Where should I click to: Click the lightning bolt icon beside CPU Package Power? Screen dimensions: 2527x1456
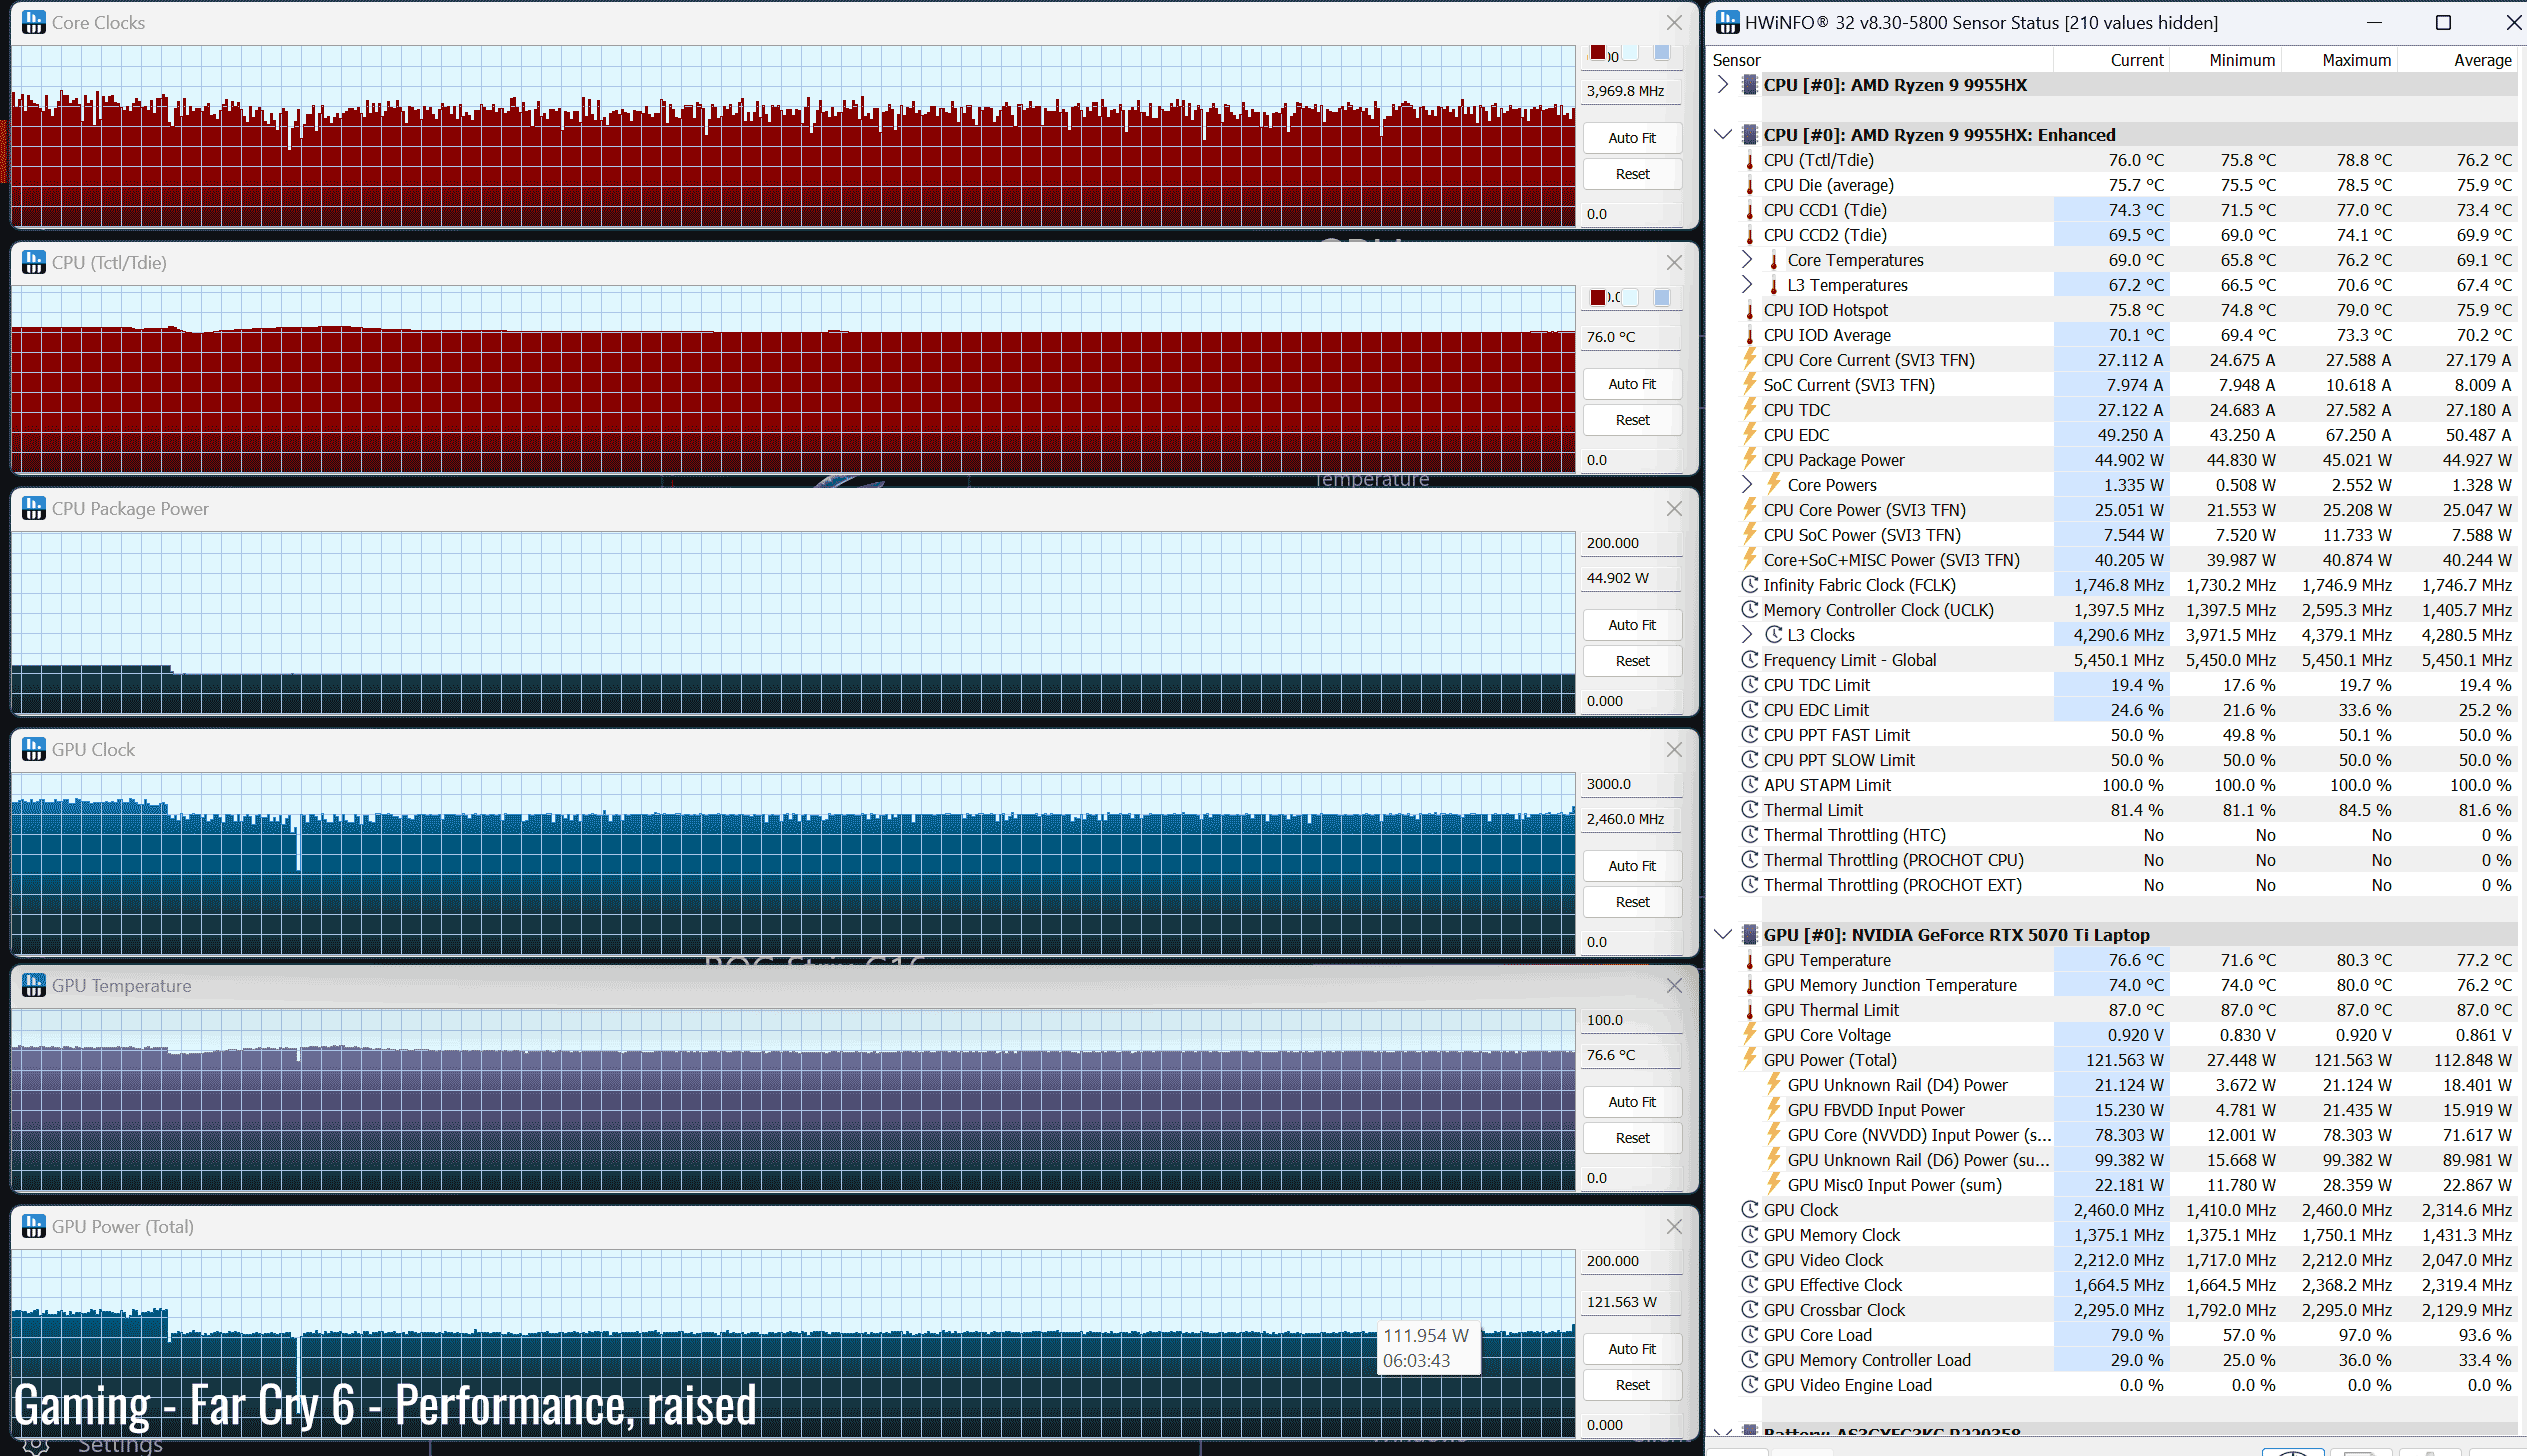(1749, 460)
